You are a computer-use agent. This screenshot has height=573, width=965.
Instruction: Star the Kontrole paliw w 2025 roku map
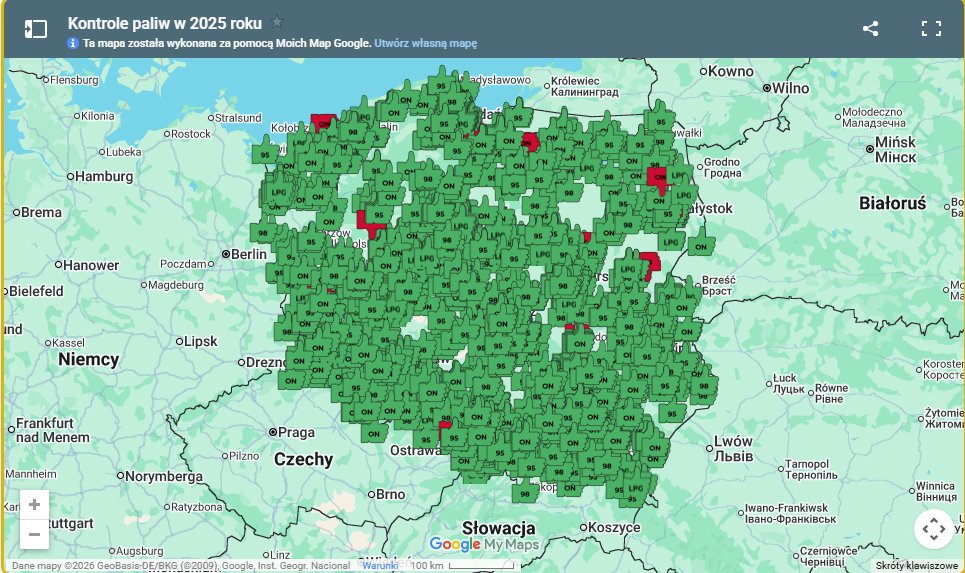coord(277,22)
